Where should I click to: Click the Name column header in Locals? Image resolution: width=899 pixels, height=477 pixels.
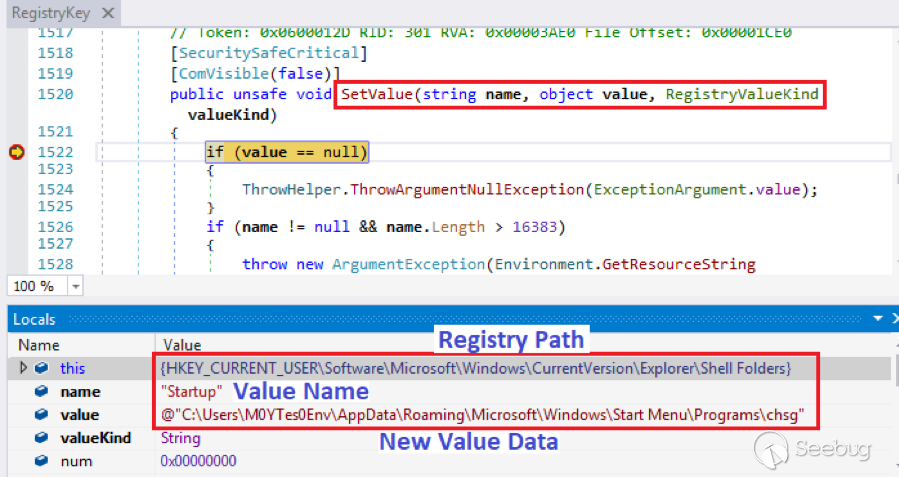[38, 345]
